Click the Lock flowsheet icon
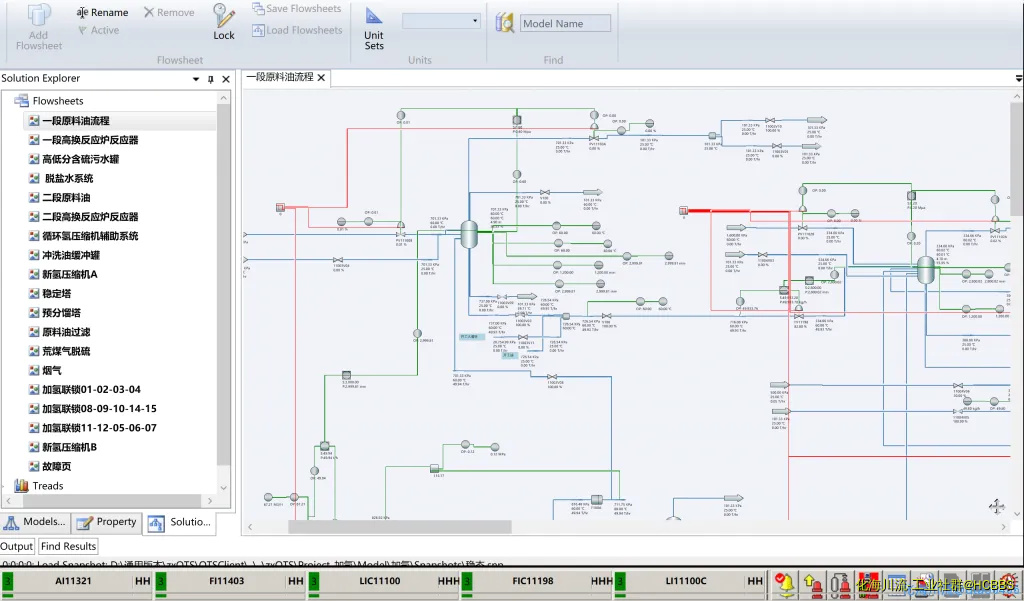The width and height of the screenshot is (1024, 601). [224, 22]
